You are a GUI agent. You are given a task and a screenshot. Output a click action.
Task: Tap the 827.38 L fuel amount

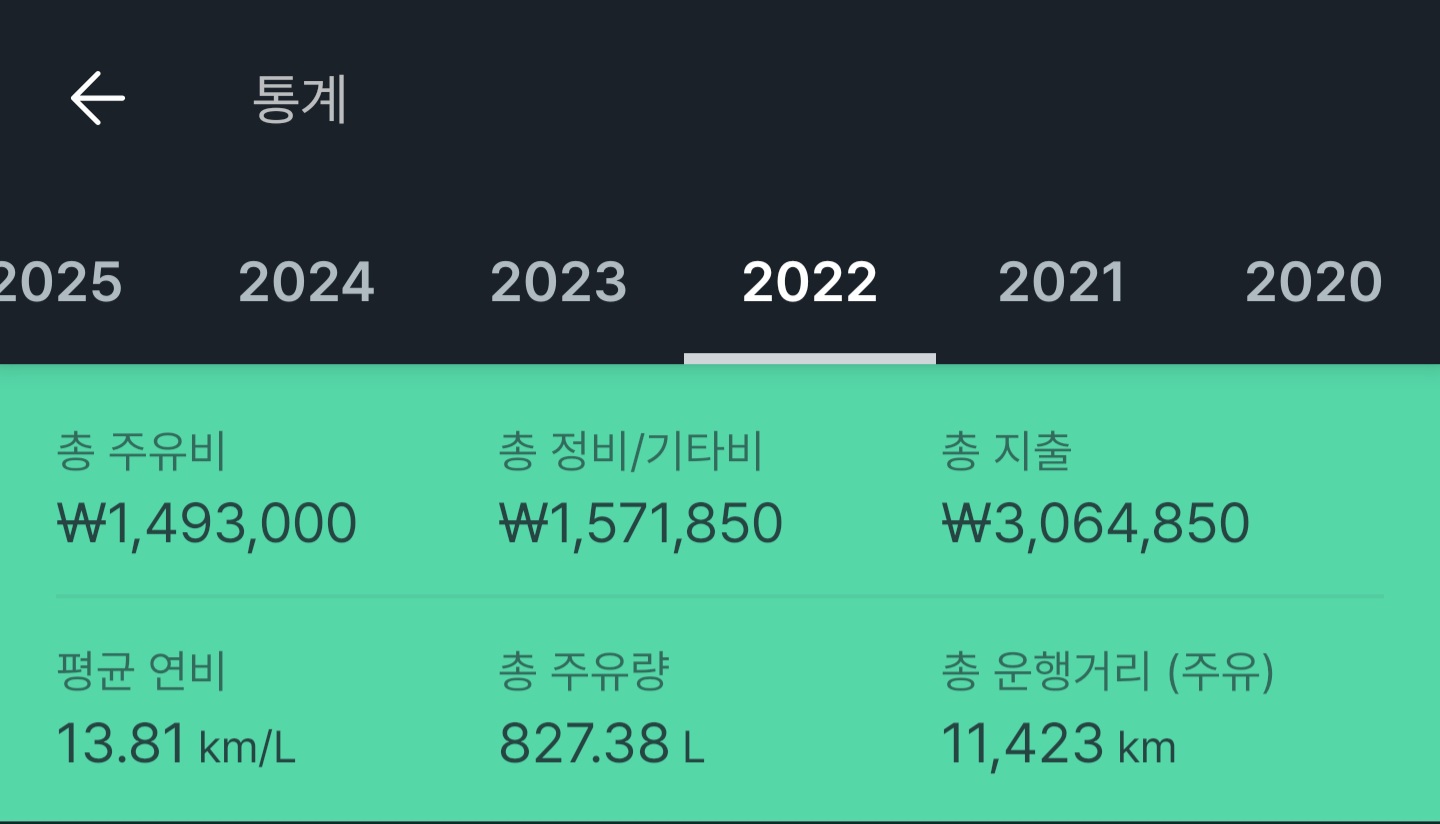pos(602,744)
